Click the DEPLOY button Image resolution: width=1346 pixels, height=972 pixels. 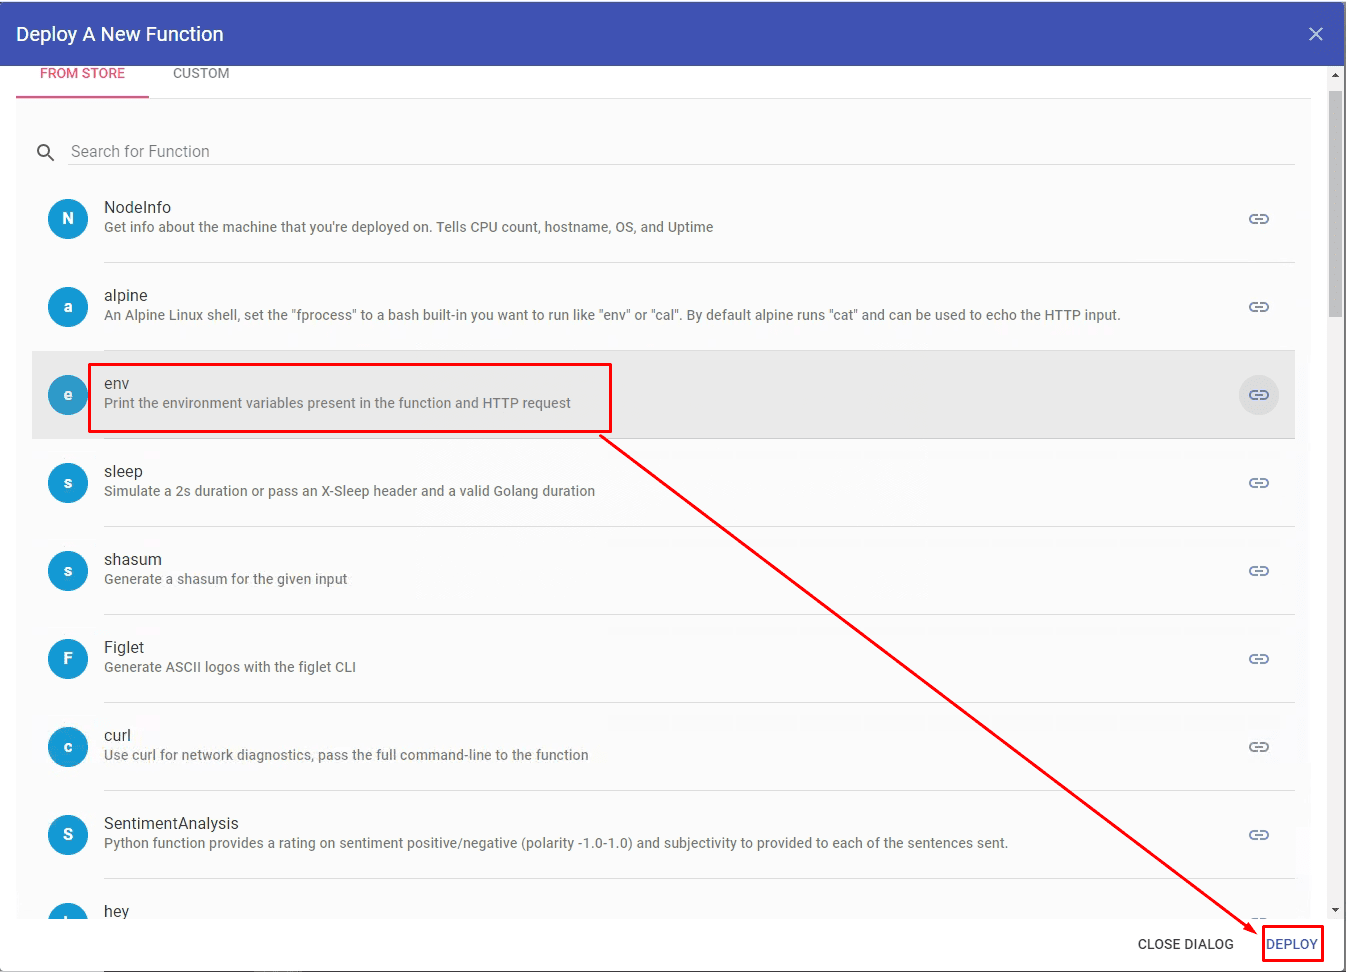[x=1292, y=944]
